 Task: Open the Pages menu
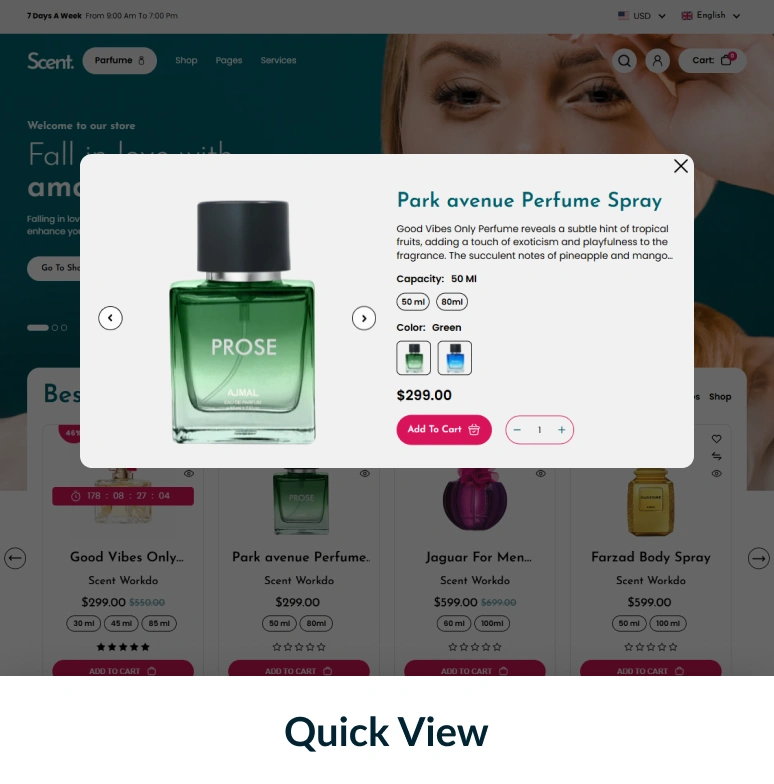tap(228, 60)
